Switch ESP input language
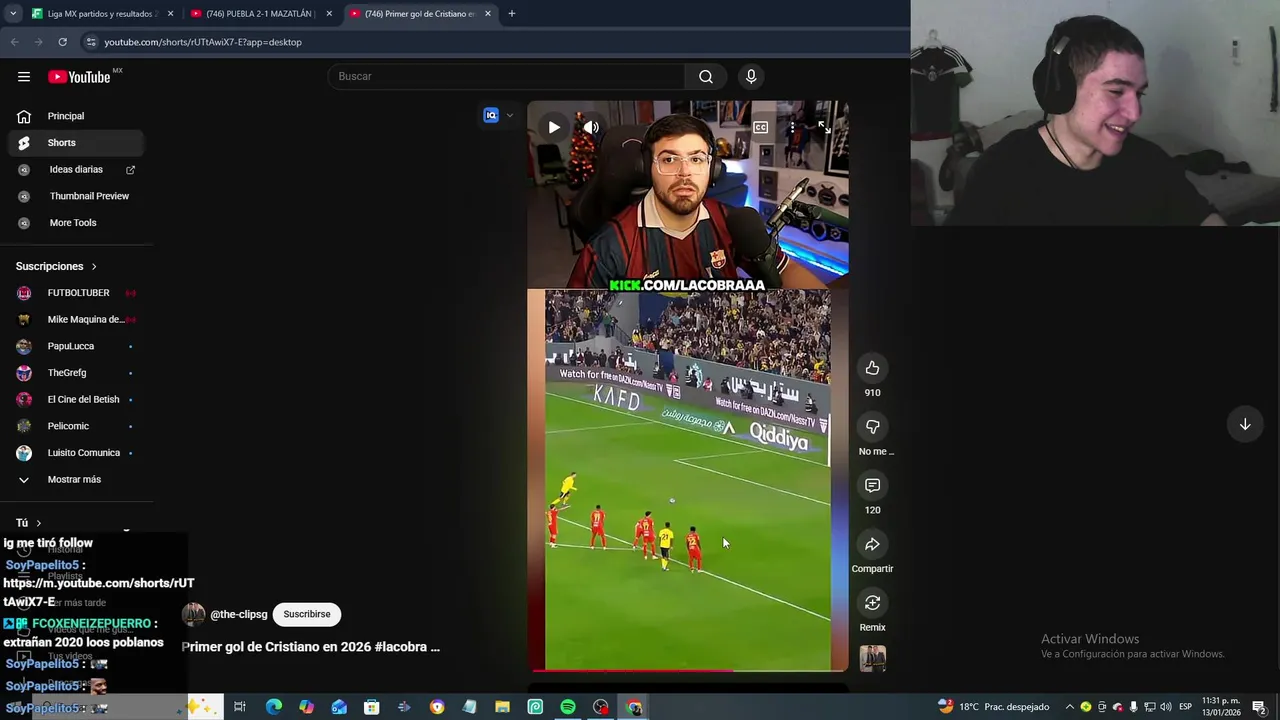This screenshot has height=720, width=1280. [1186, 707]
